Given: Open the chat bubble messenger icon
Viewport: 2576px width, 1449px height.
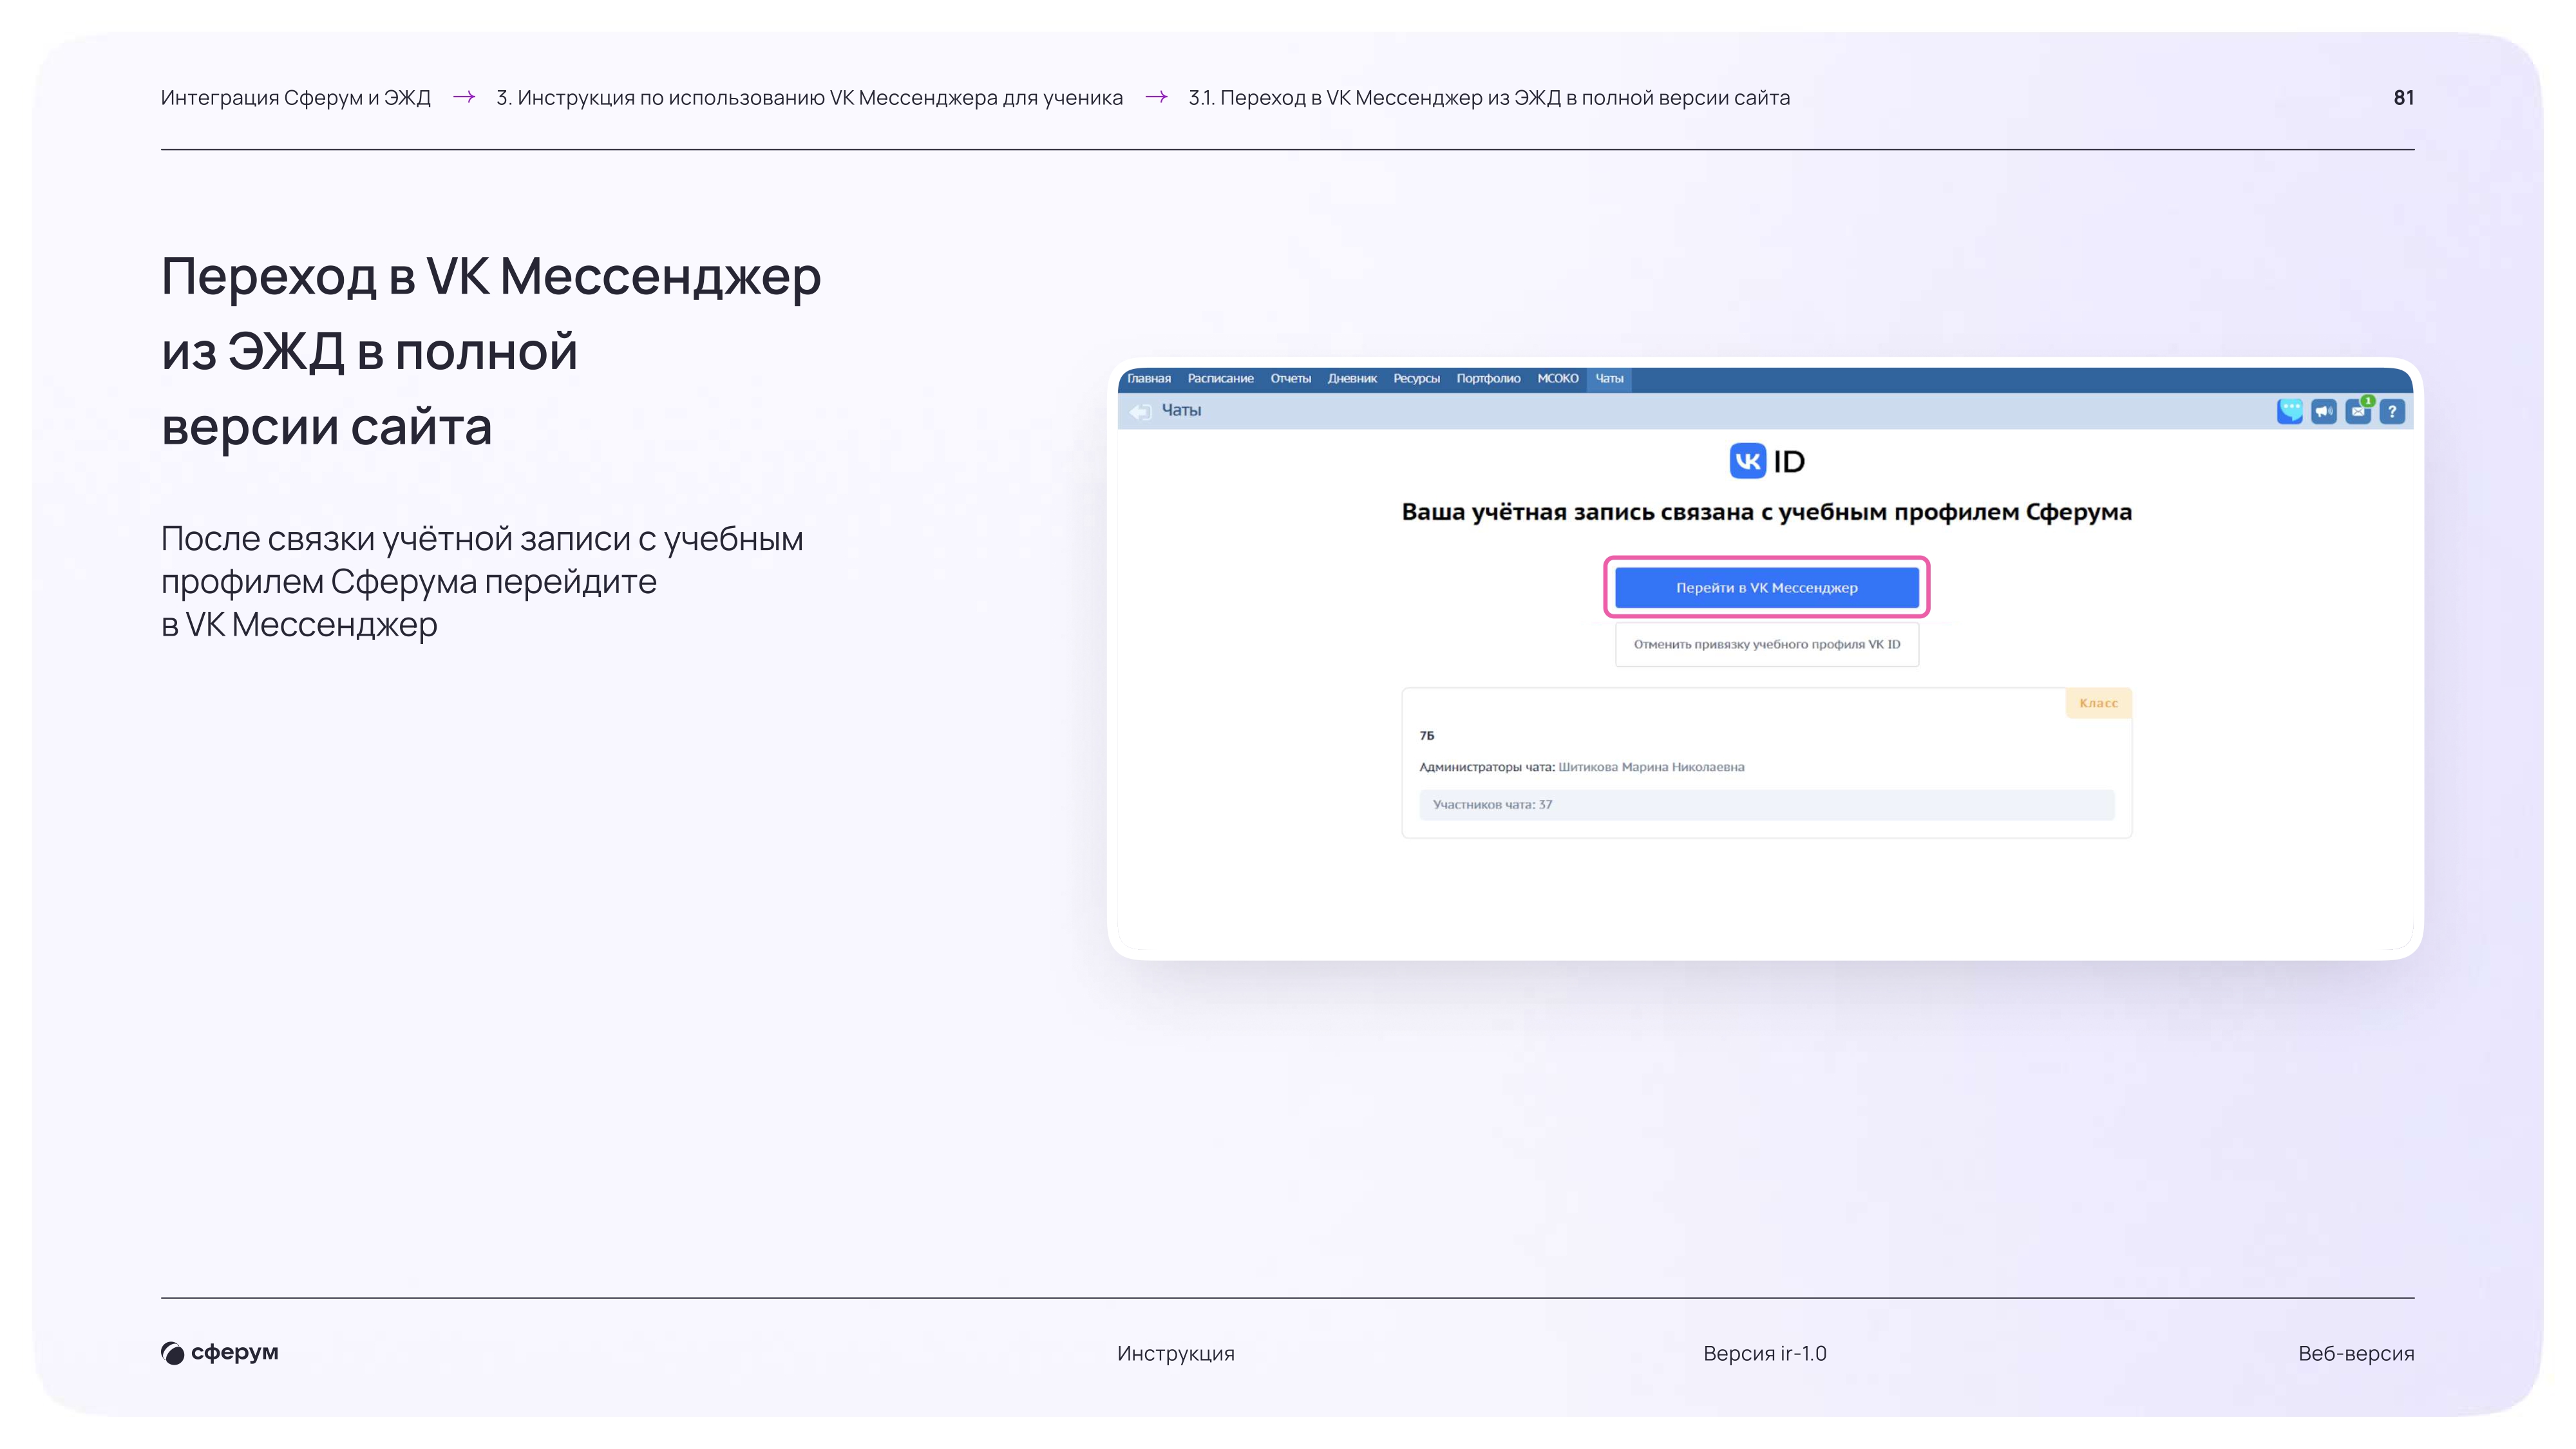Looking at the screenshot, I should pos(2289,411).
